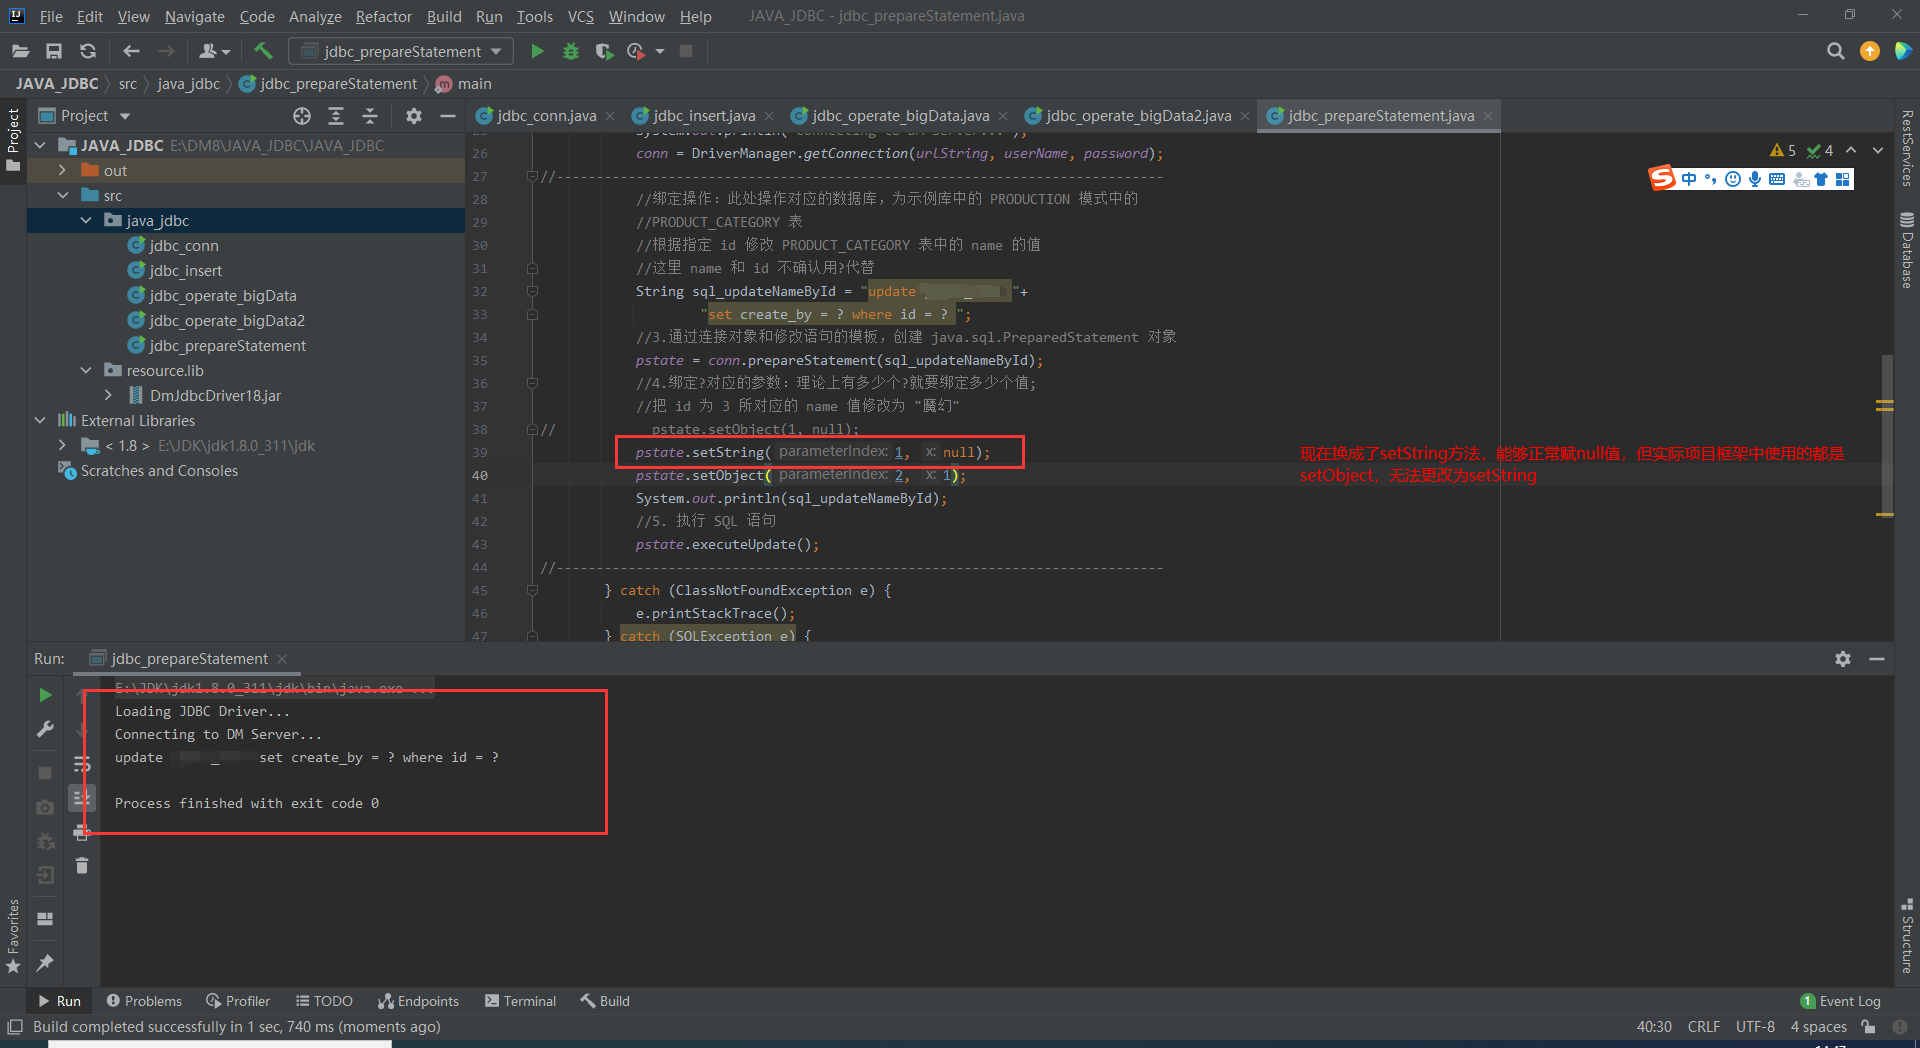1920x1048 pixels.
Task: Collapse java_jdbc package node
Action: [86, 221]
